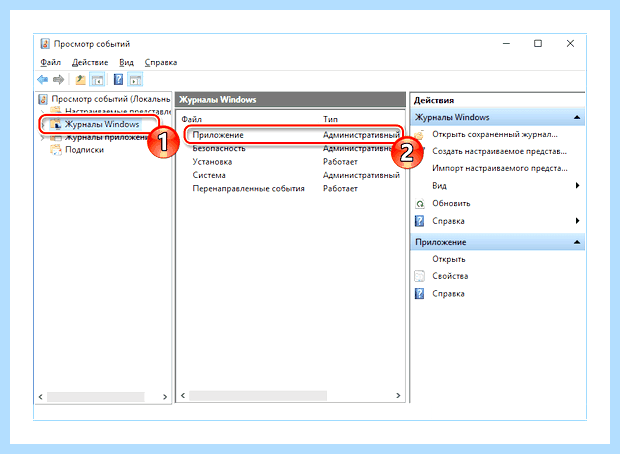The image size is (620, 454).
Task: Select the Безопасность log row
Action: [293, 148]
